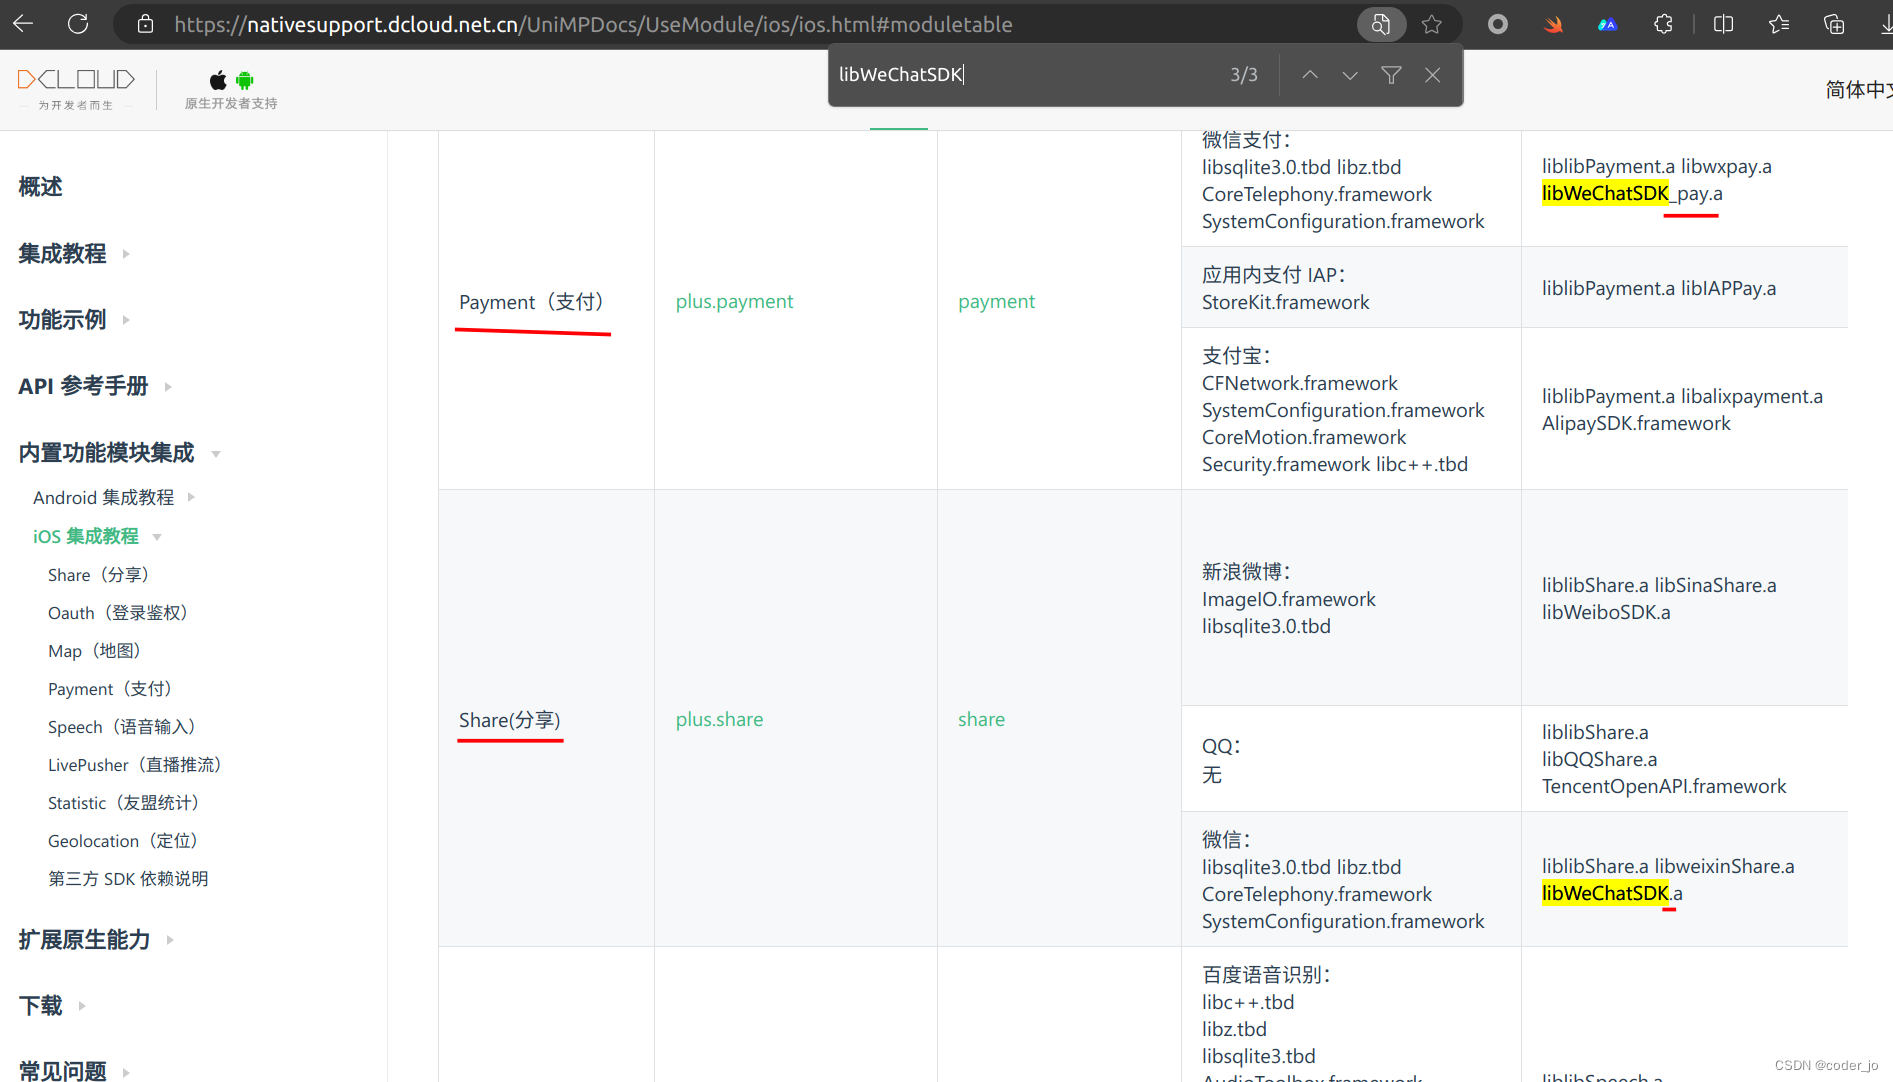1893x1082 pixels.
Task: Open Speech（语音输入）in the sidebar
Action: pos(121,727)
